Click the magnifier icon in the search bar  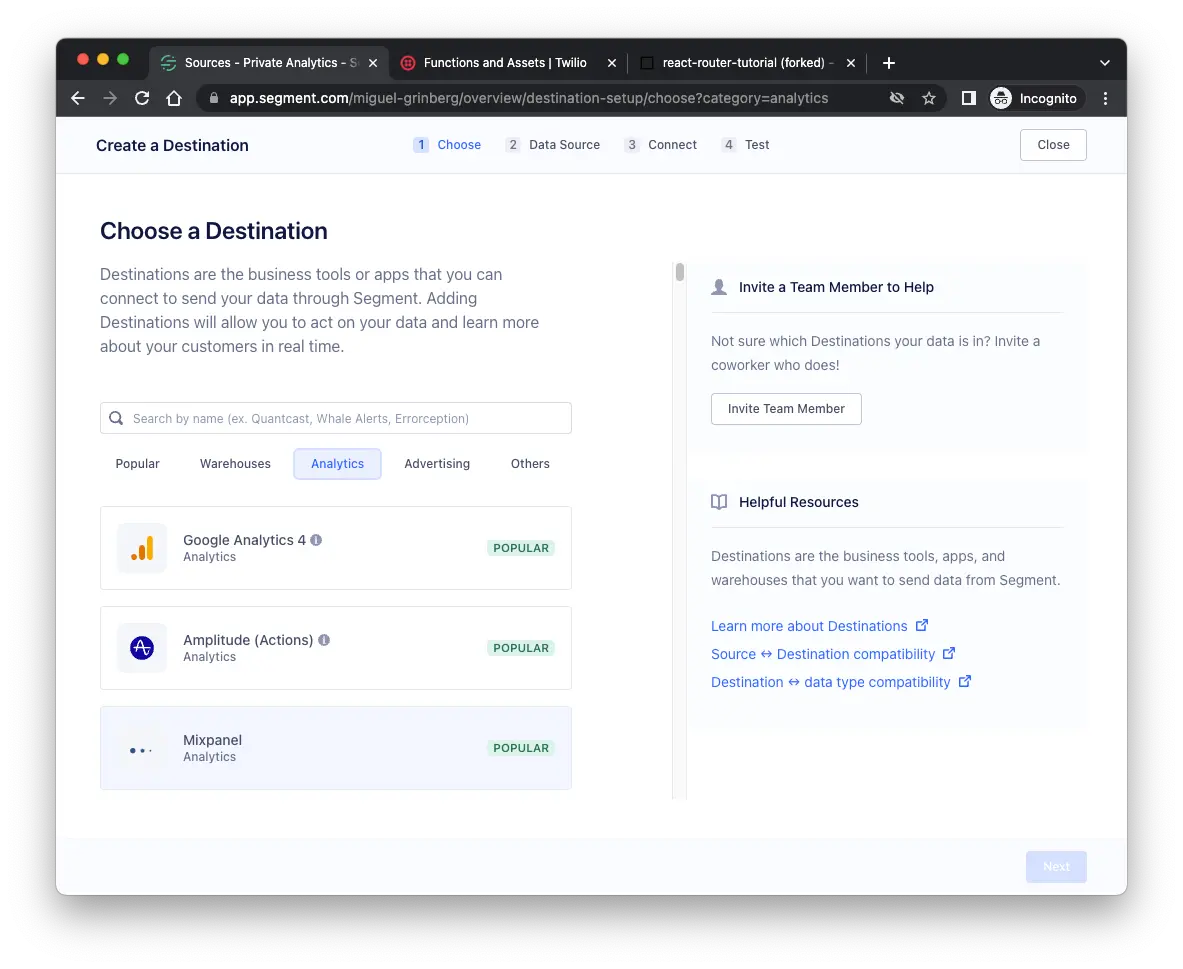click(116, 417)
